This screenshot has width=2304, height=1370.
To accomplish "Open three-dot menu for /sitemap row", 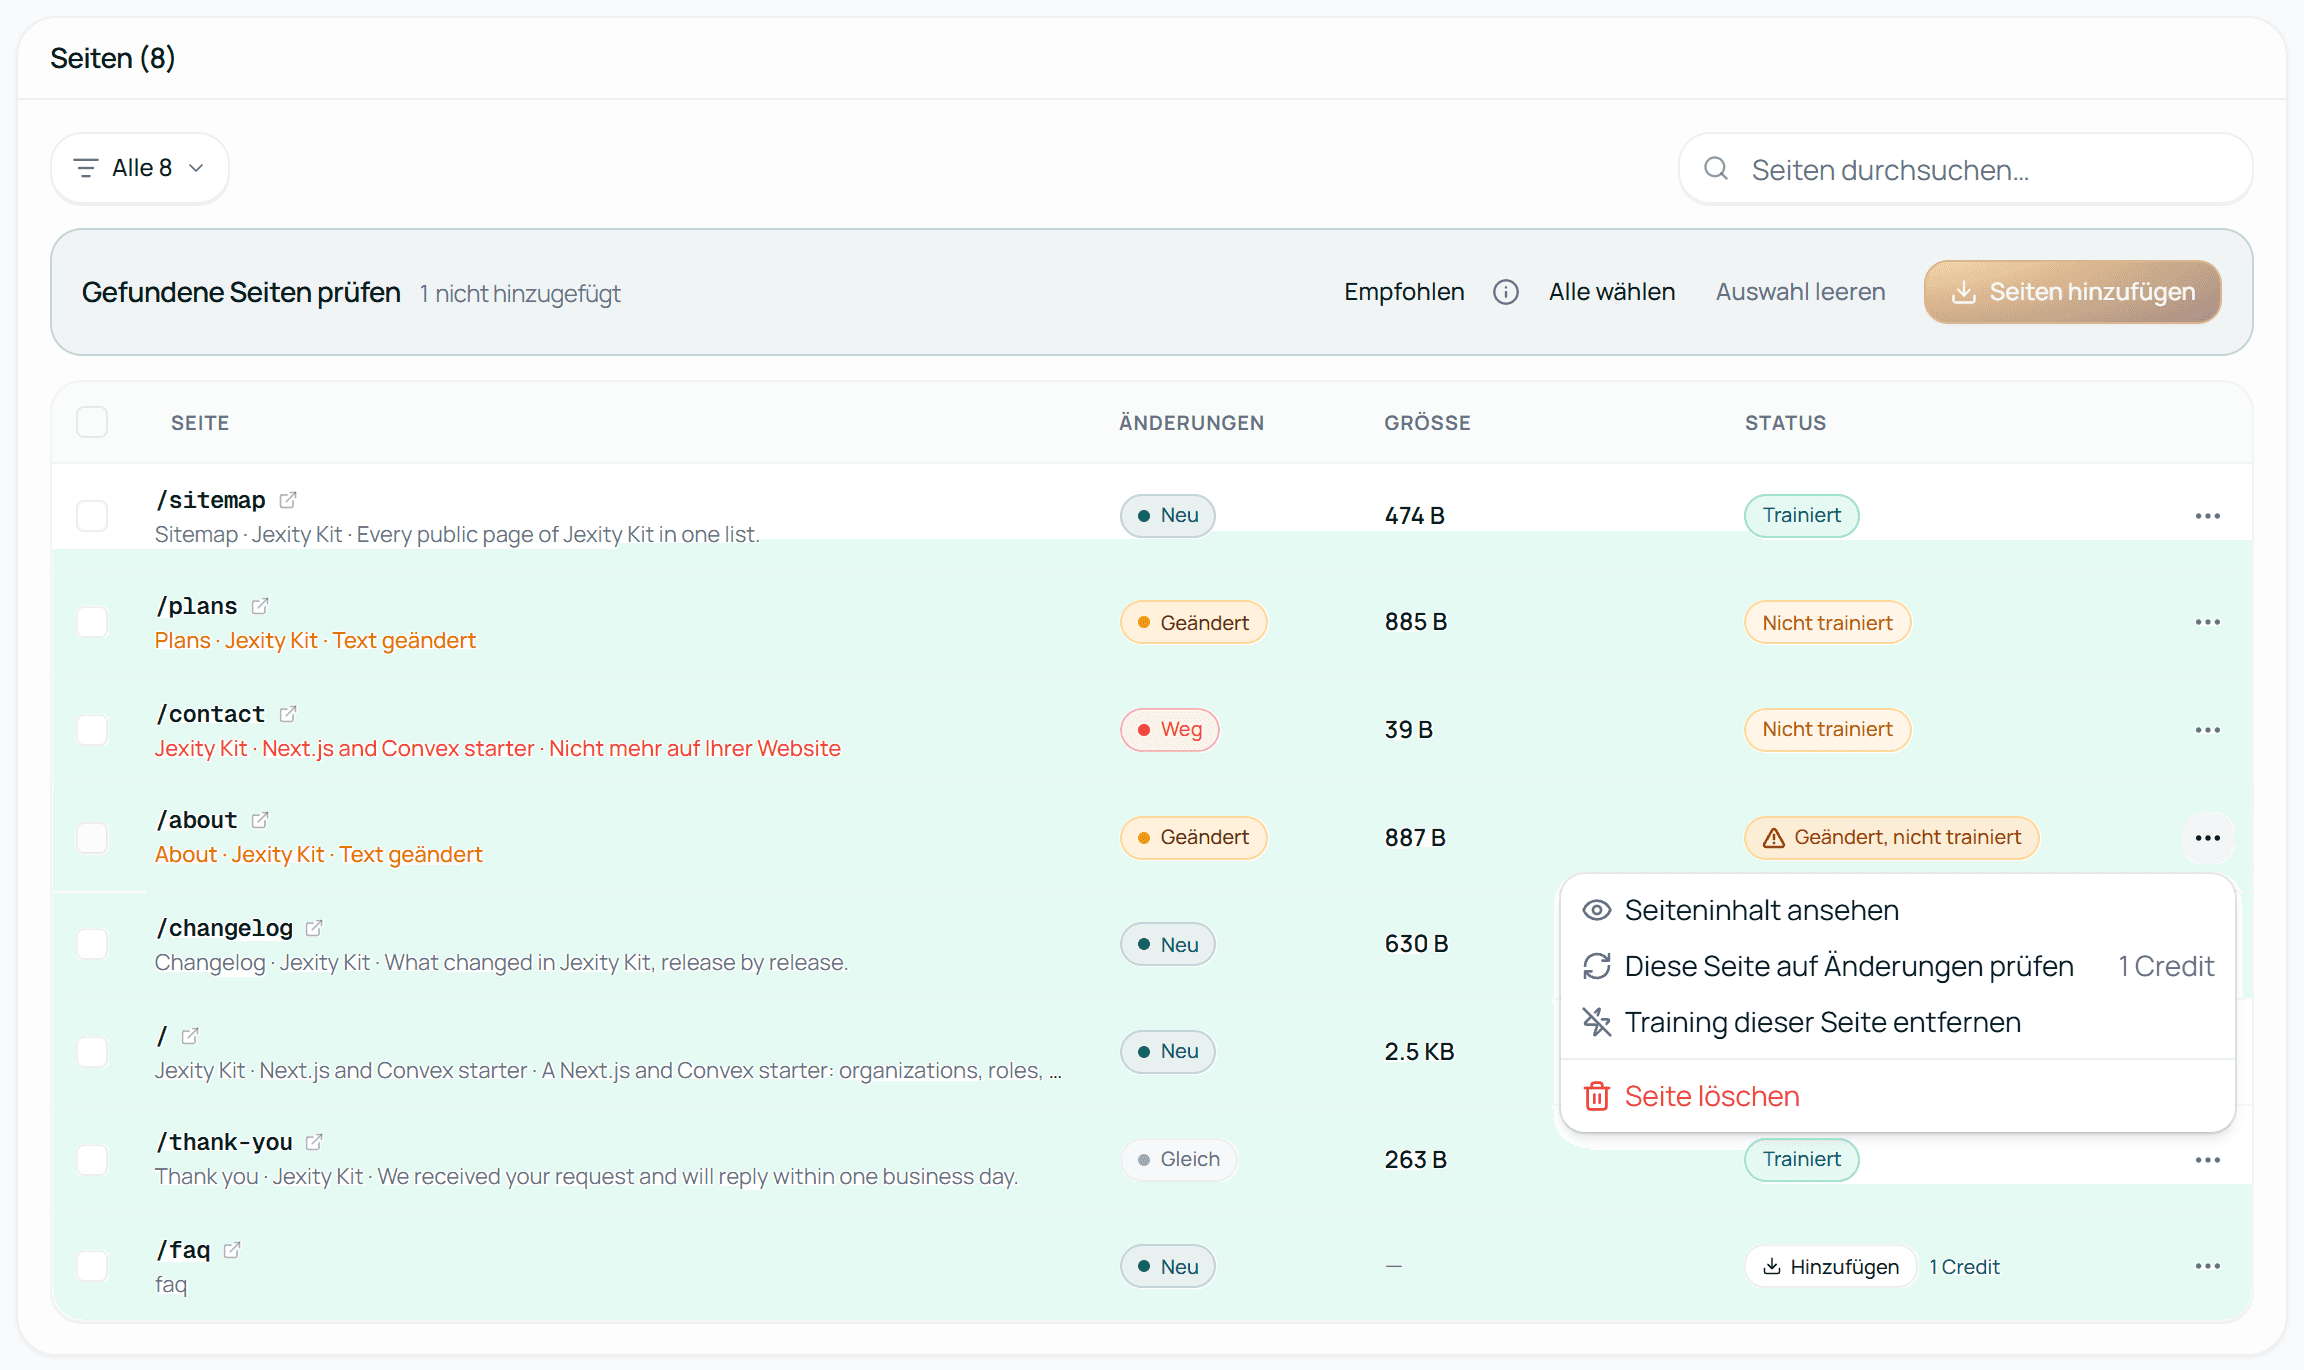I will tap(2207, 516).
